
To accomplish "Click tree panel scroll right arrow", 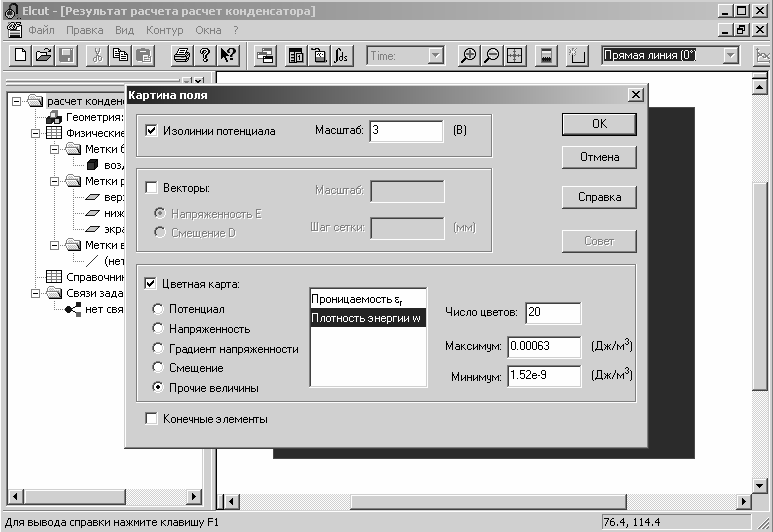I will [194, 496].
